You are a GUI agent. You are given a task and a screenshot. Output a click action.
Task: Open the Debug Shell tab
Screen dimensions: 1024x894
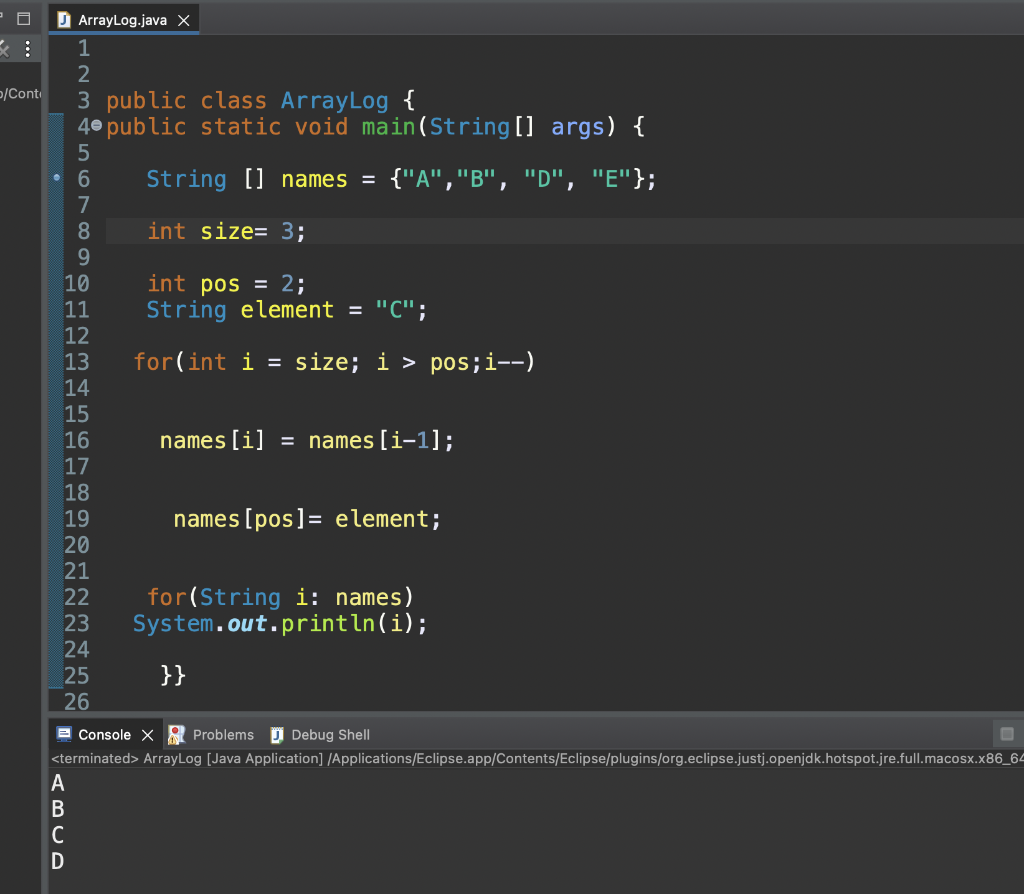click(330, 734)
